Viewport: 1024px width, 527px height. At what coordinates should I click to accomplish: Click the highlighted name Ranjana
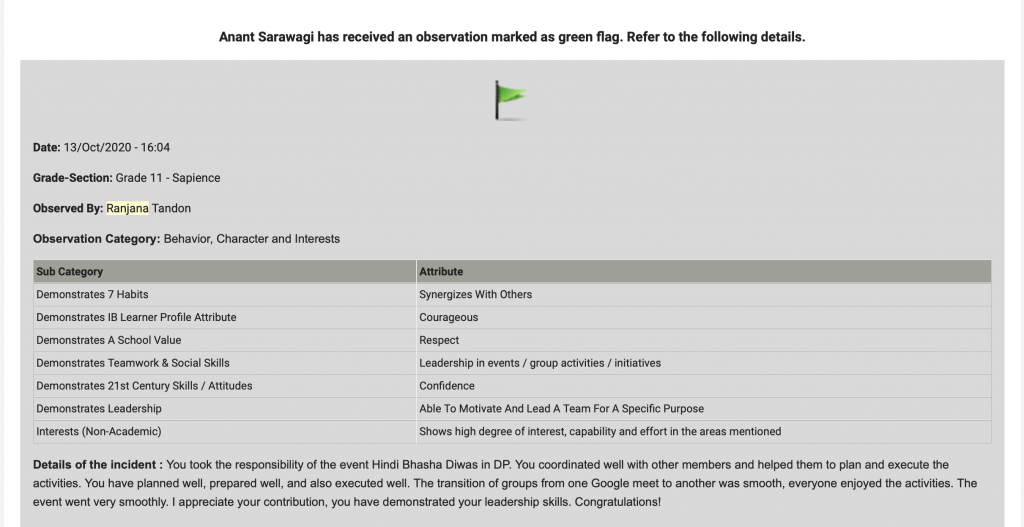coord(127,208)
